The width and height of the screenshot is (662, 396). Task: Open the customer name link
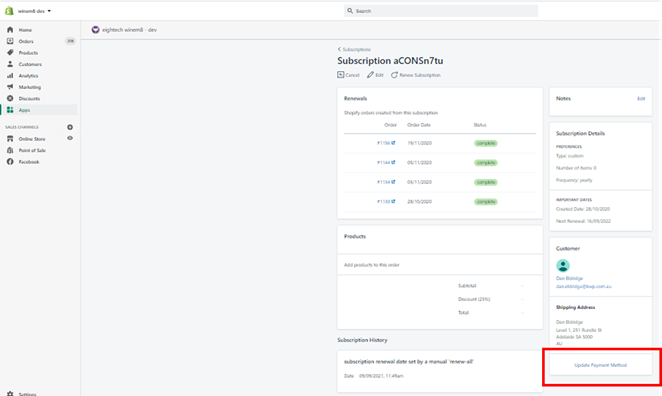[x=569, y=278]
